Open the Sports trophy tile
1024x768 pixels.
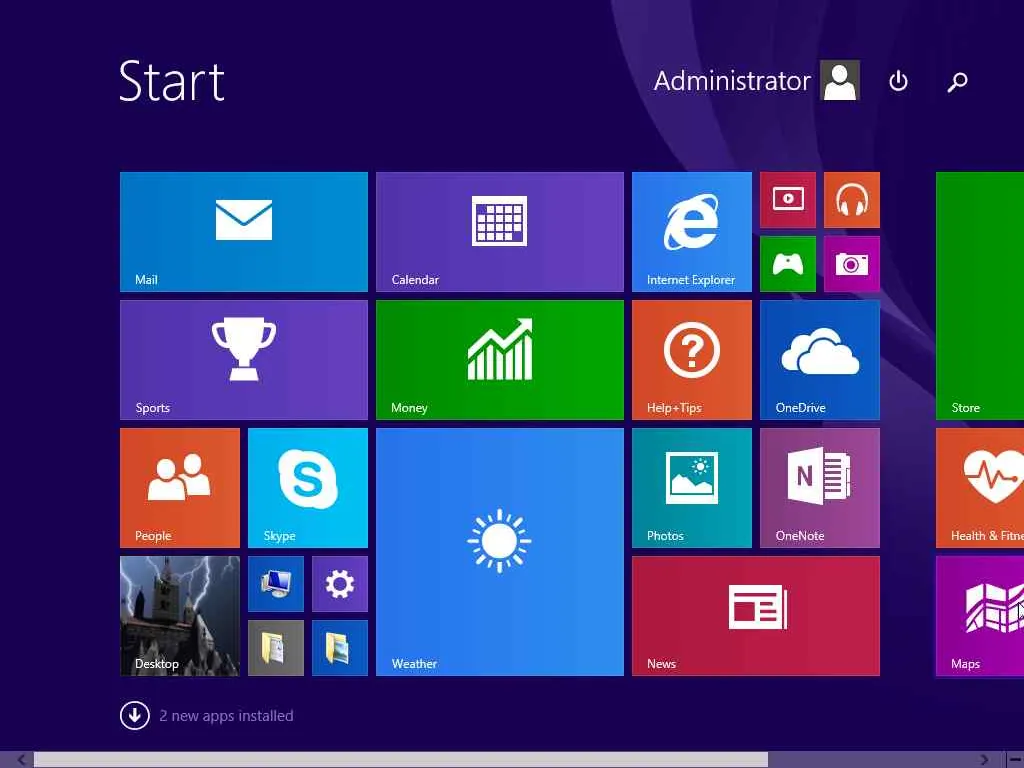tap(244, 360)
